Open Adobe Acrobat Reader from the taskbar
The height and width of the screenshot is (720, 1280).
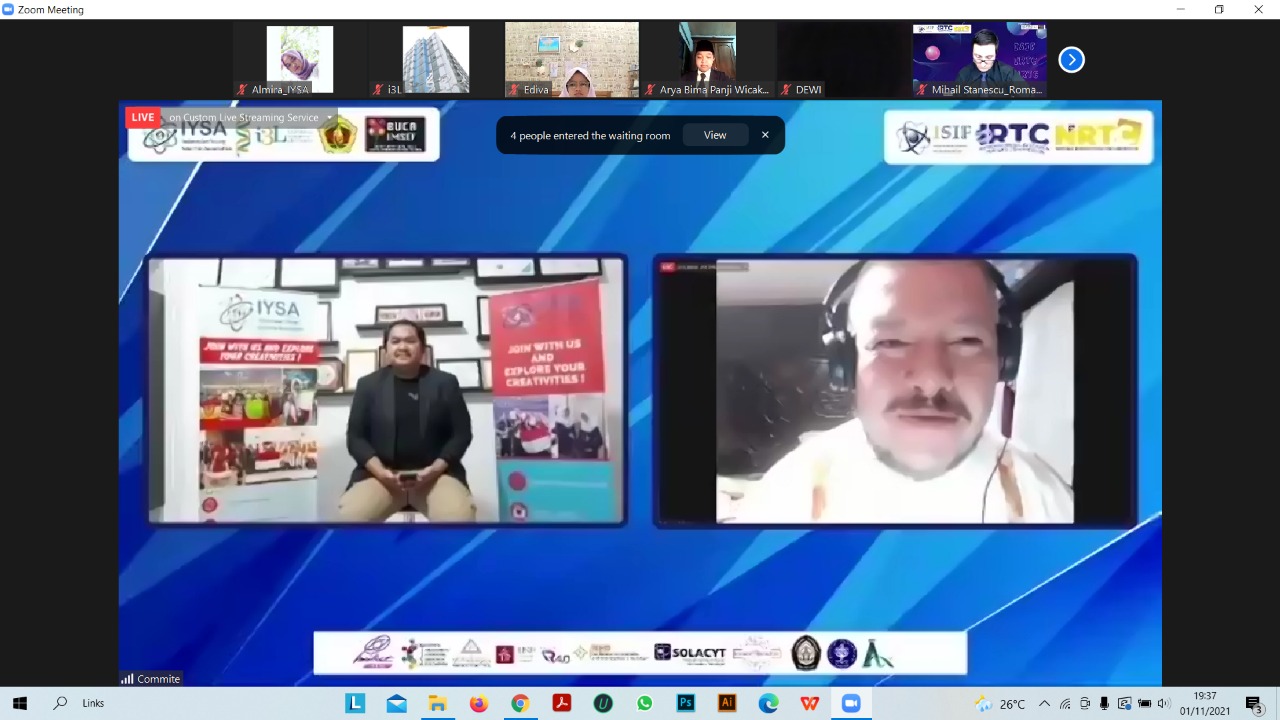(561, 703)
